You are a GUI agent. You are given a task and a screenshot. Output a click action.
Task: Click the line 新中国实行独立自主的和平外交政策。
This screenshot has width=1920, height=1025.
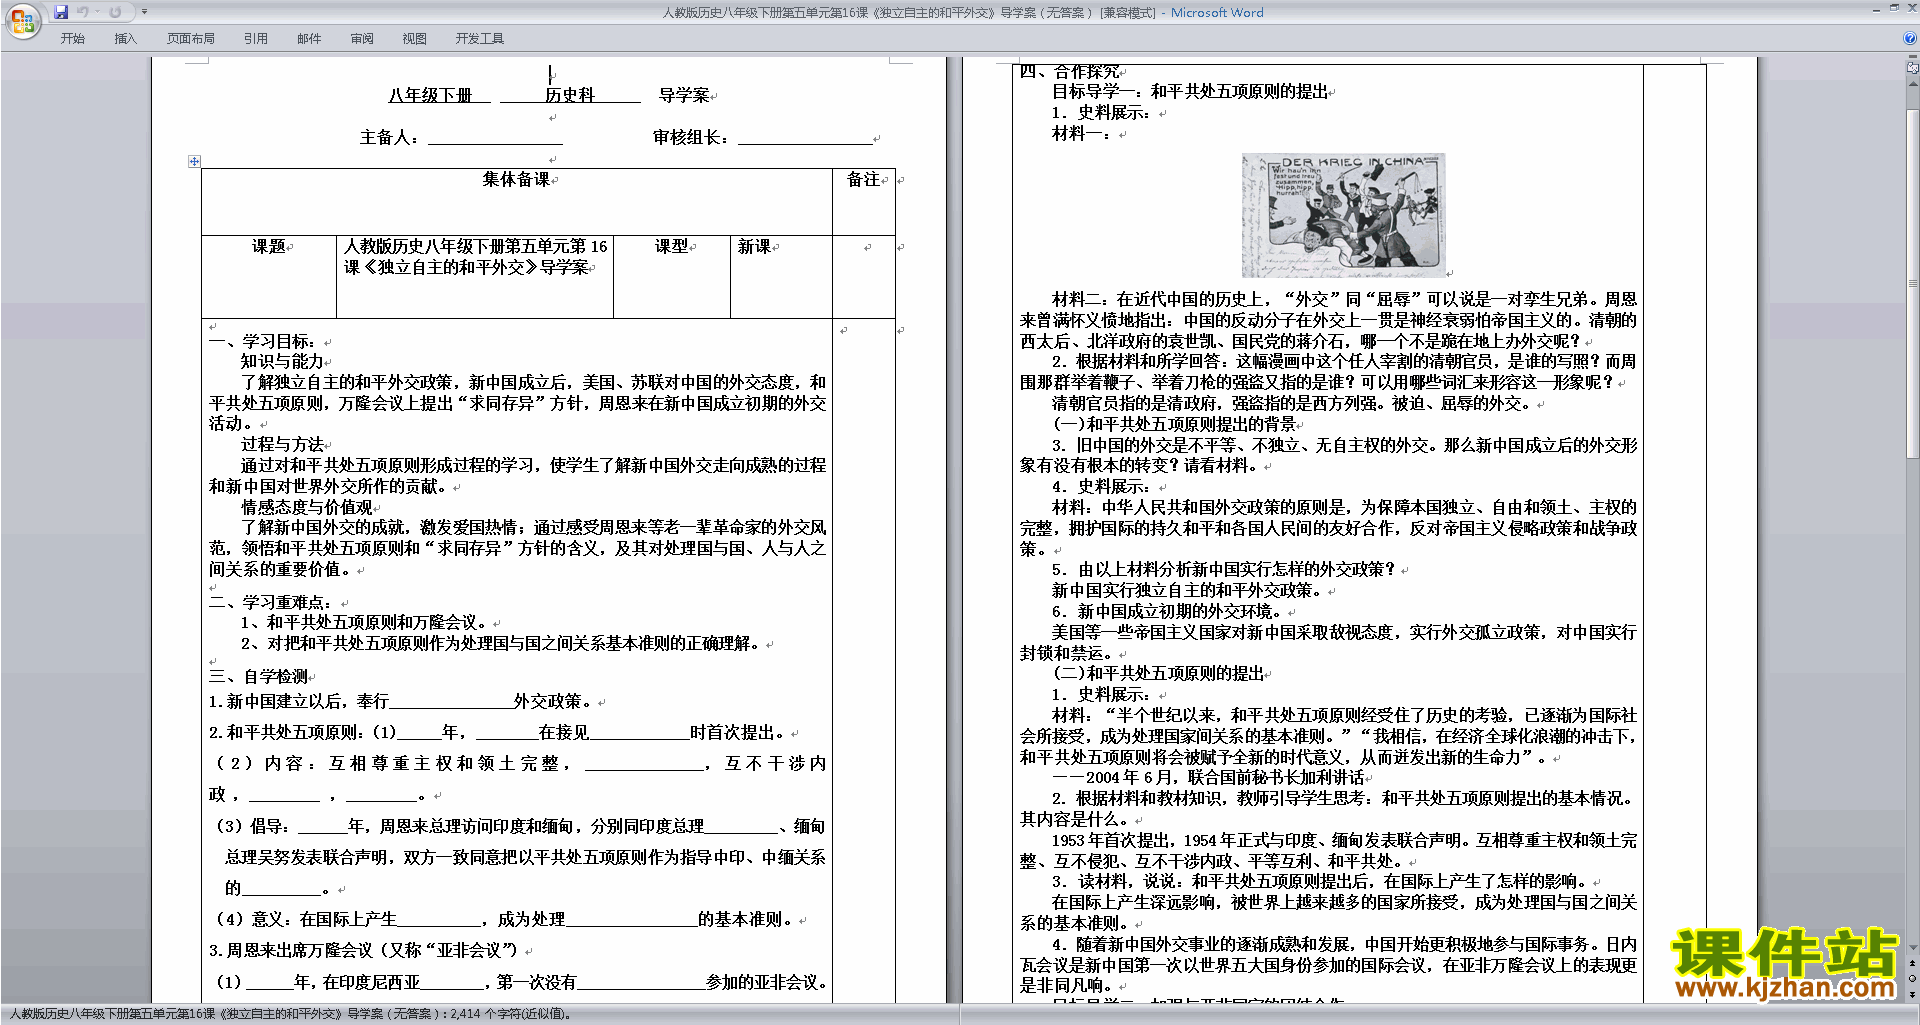[1187, 590]
